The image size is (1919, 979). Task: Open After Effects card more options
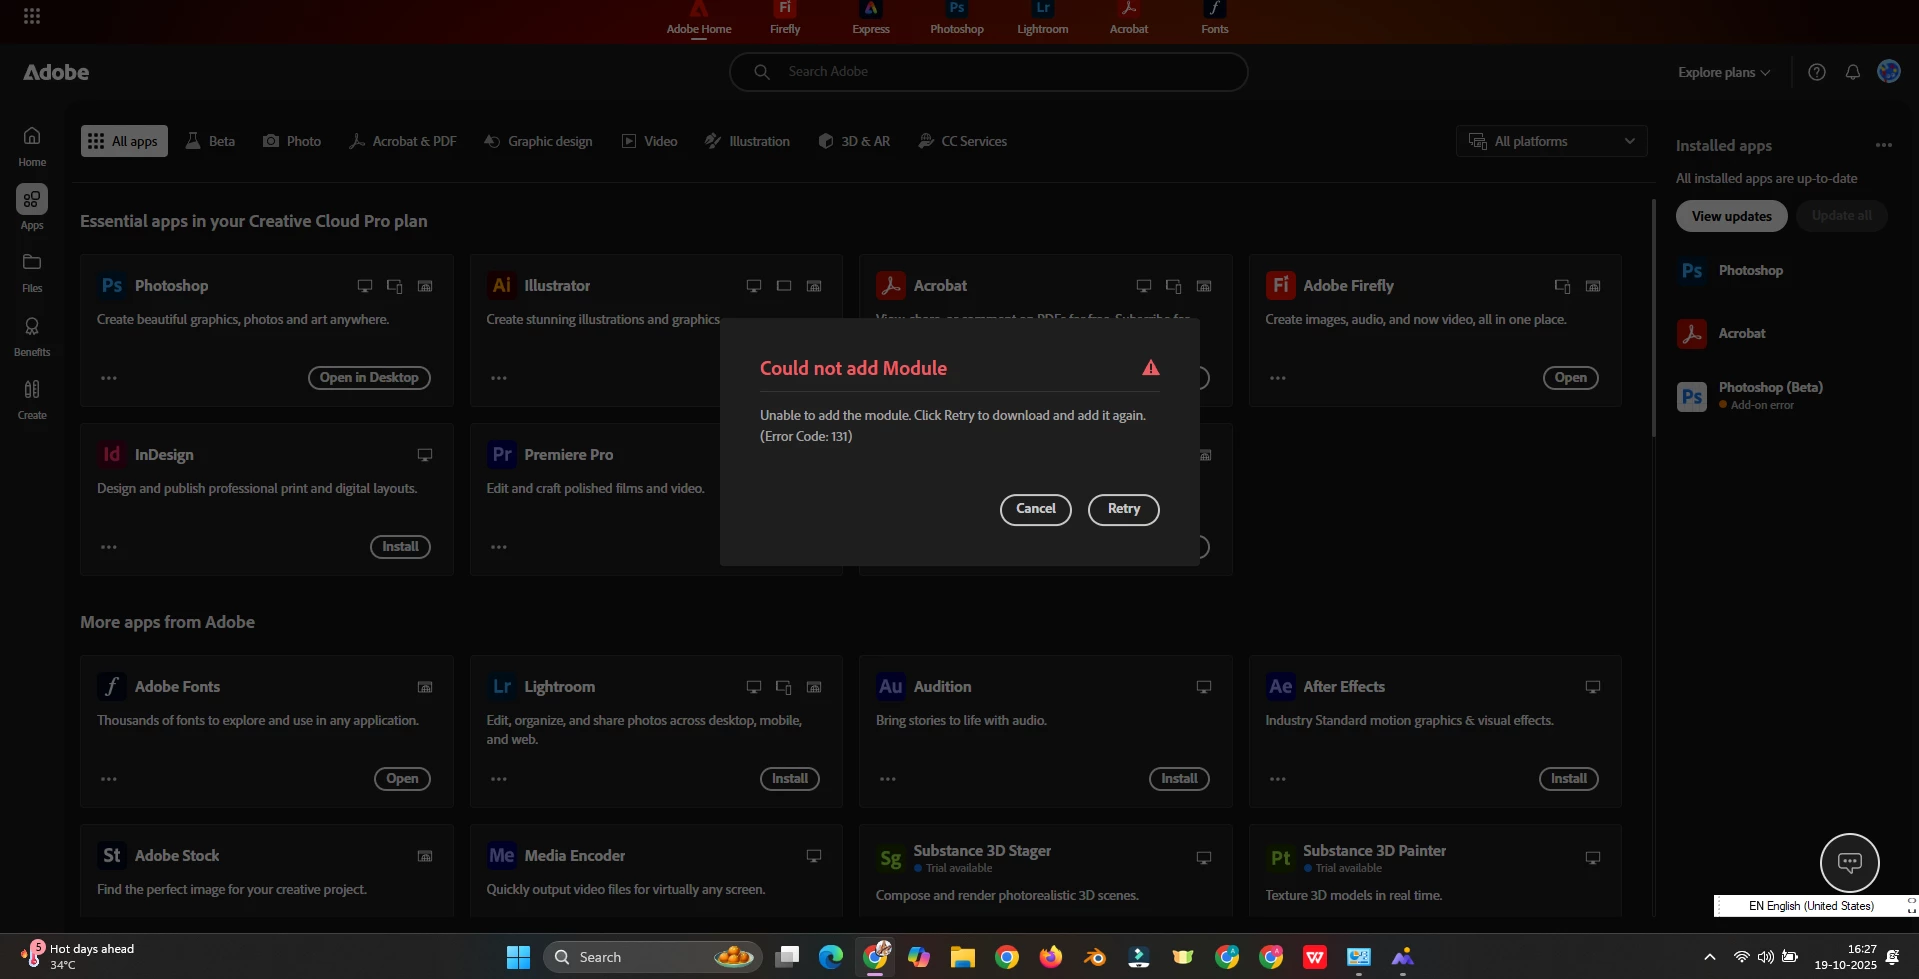coord(1278,779)
